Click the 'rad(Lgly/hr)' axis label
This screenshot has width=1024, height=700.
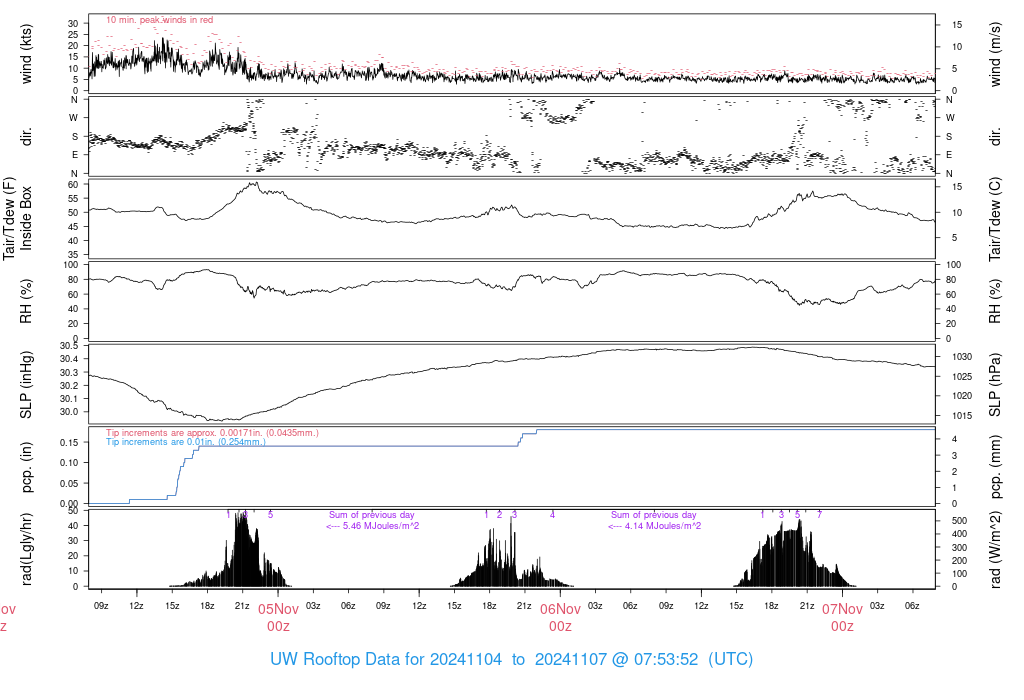click(26, 549)
